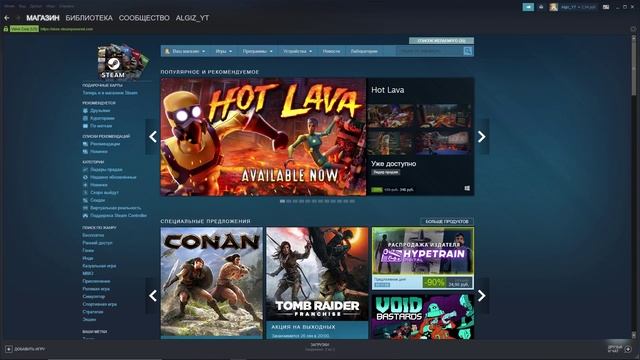Click the Big Picture mode icon
The image size is (640, 360).
point(606,7)
